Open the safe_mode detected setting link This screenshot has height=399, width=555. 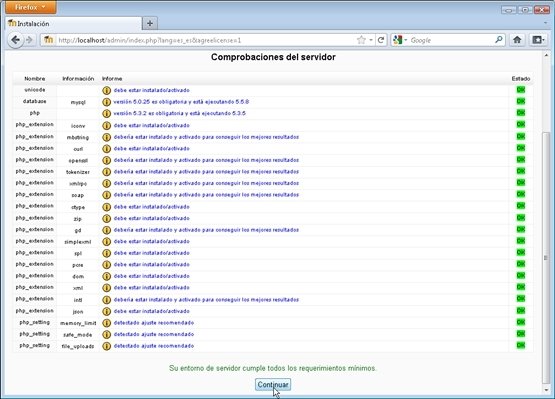pos(154,334)
